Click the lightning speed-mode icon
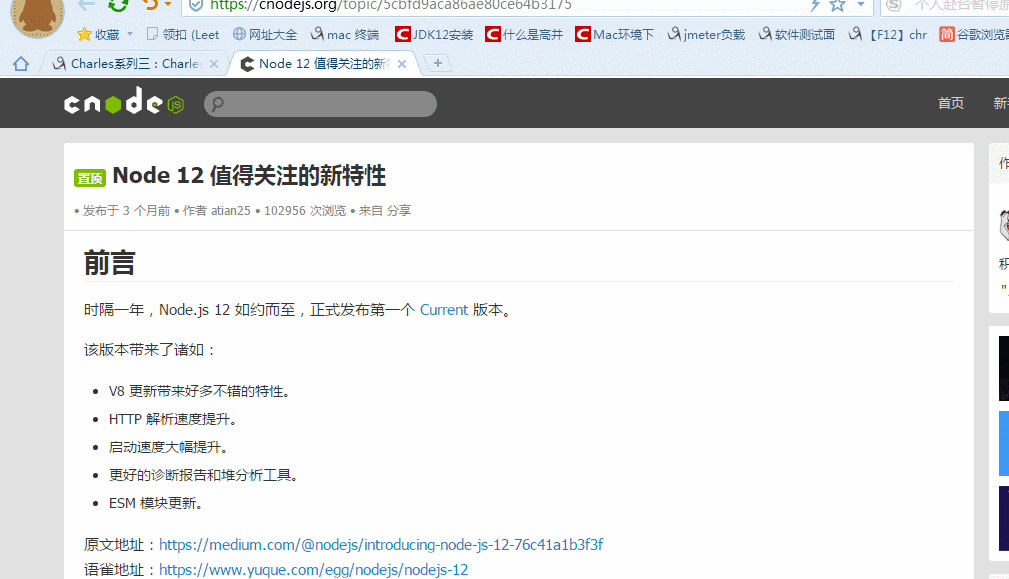The image size is (1009, 579). pyautogui.click(x=815, y=5)
